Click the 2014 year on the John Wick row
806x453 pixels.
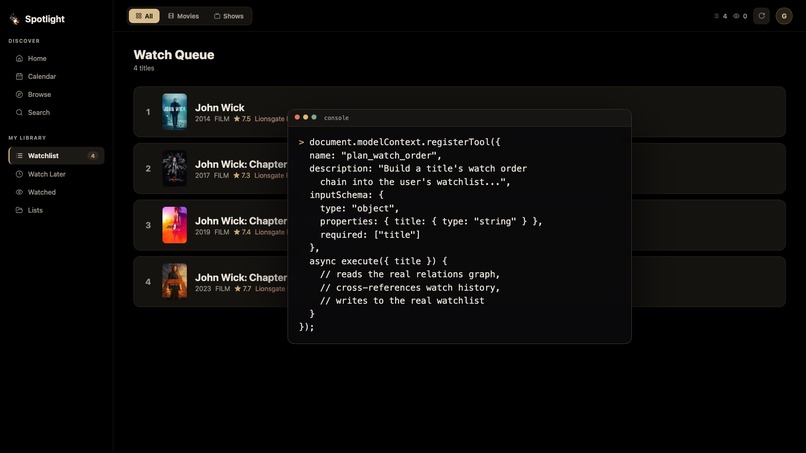pos(203,119)
